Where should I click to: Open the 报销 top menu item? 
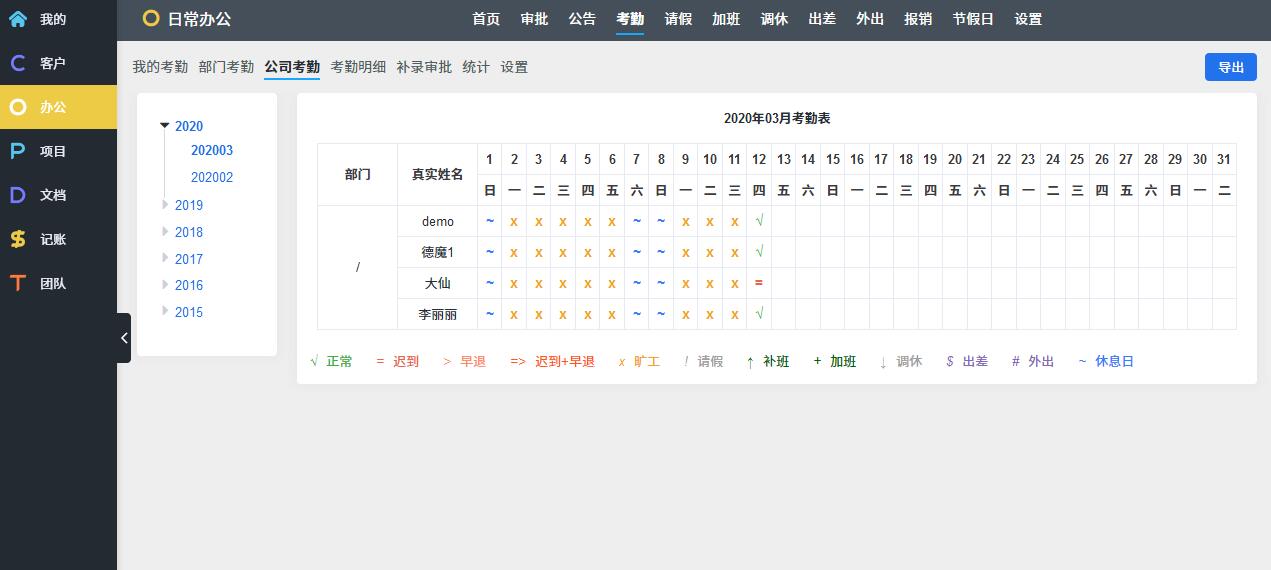918,19
